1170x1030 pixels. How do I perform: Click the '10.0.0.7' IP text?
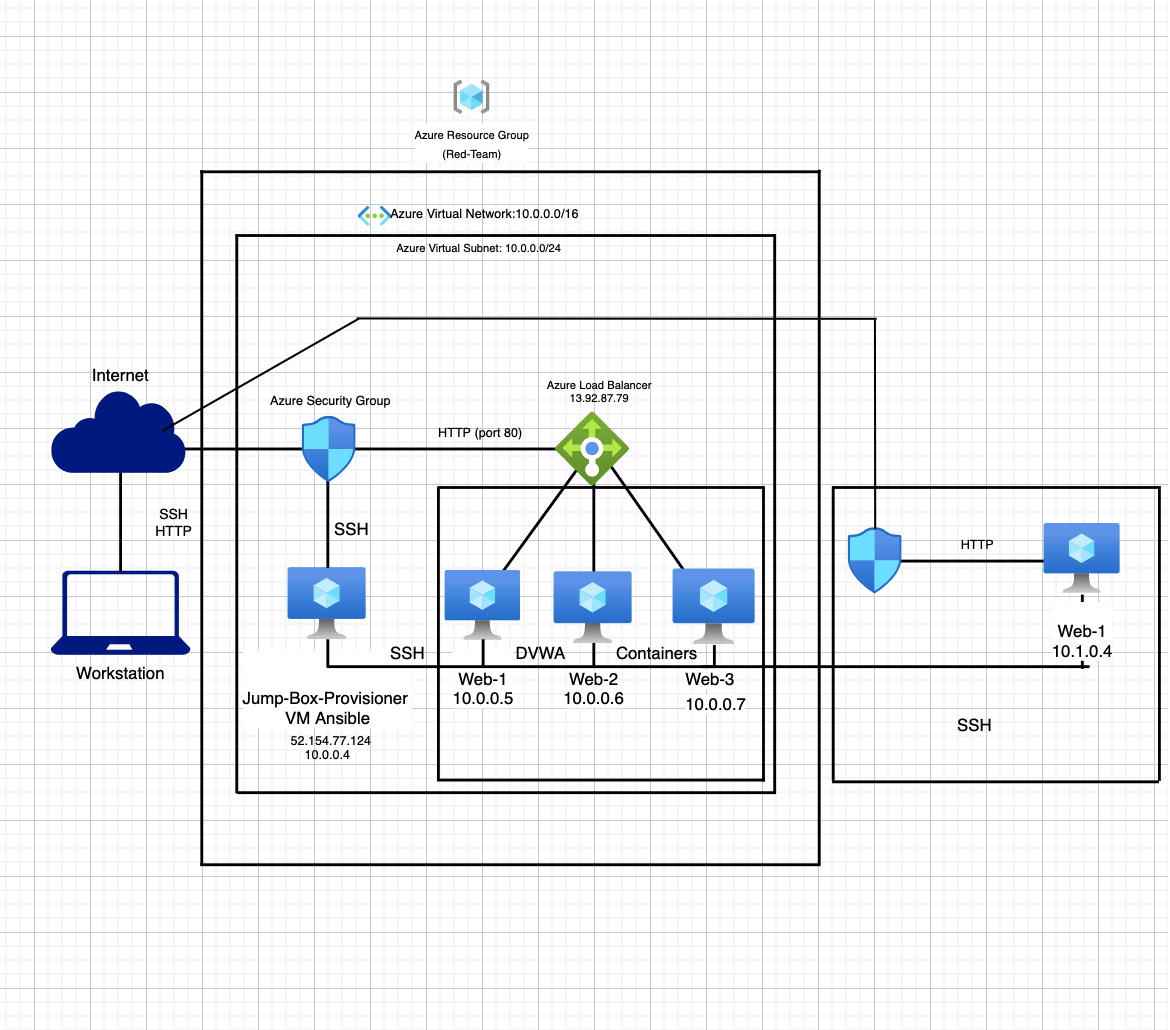pyautogui.click(x=716, y=705)
